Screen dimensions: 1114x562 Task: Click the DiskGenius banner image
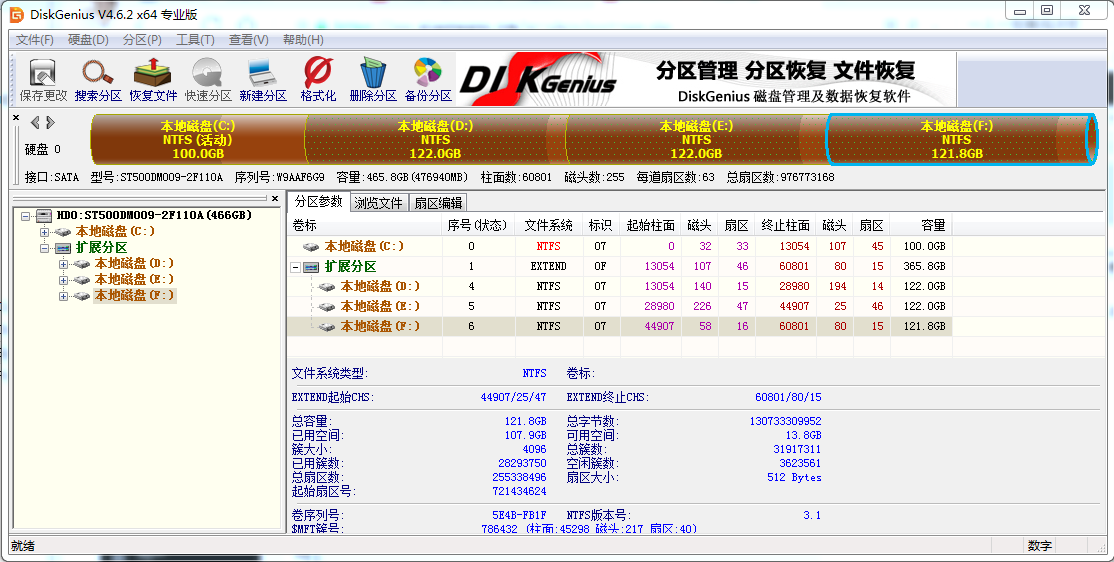pyautogui.click(x=705, y=80)
